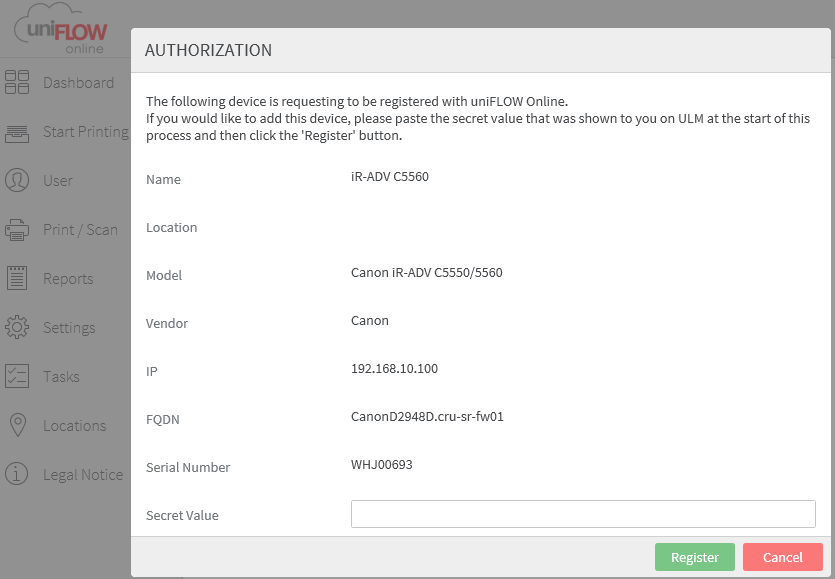Focus the Secret Value input field
The image size is (835, 579).
(583, 514)
